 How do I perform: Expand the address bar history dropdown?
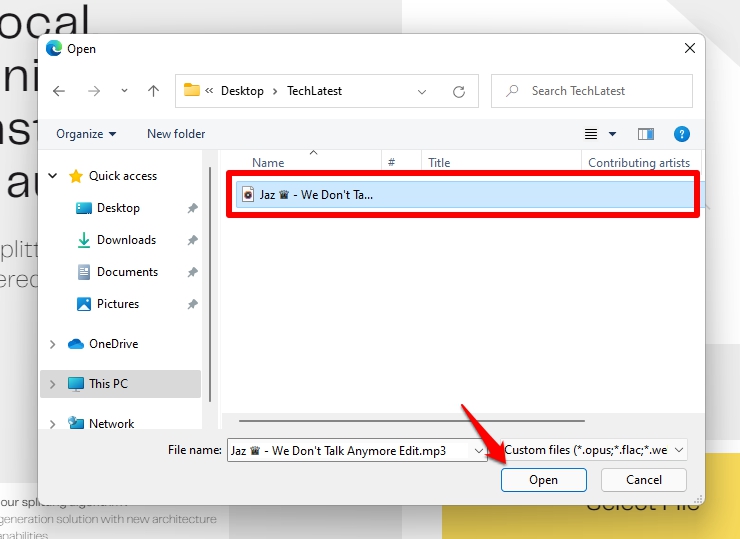422,92
